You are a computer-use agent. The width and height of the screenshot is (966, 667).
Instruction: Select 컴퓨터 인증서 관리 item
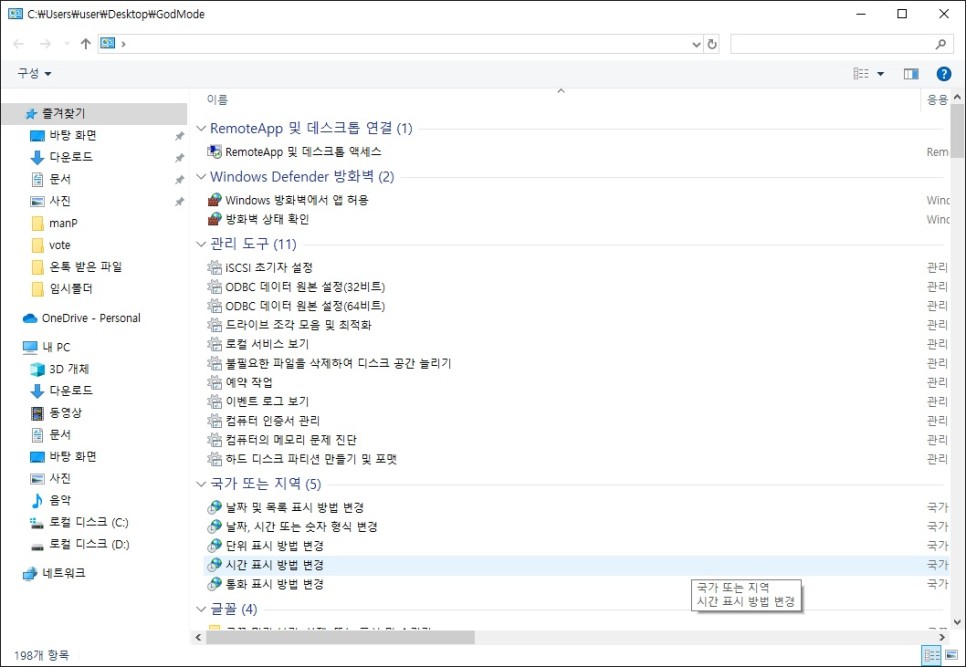coord(273,421)
